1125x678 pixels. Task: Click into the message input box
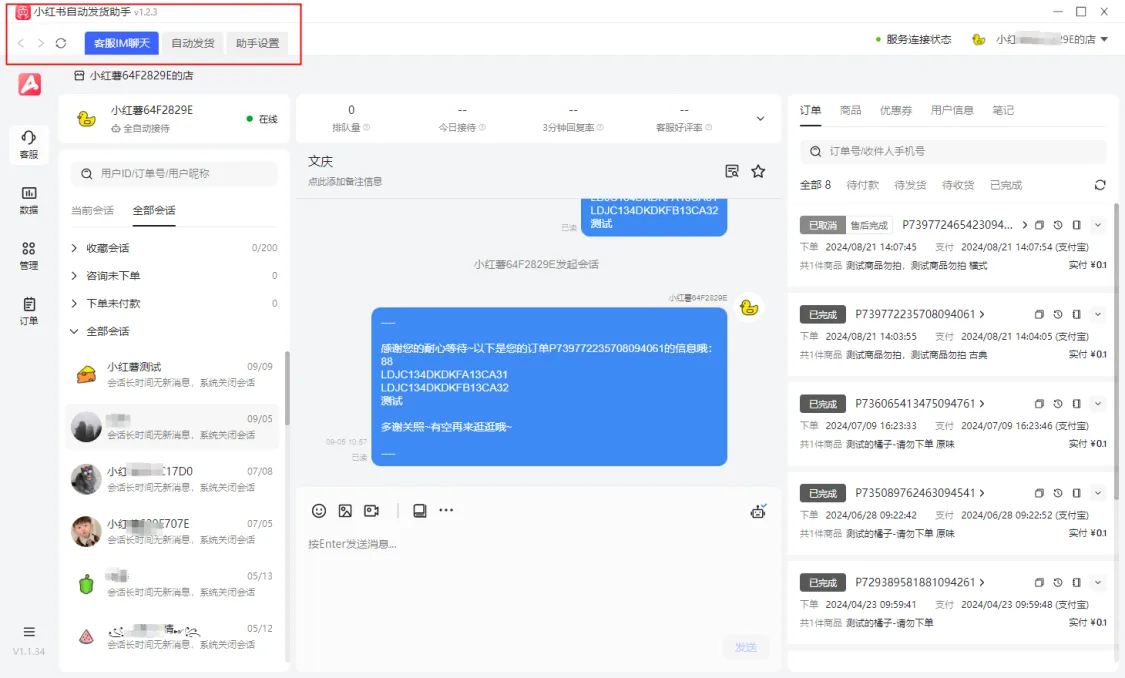(x=538, y=581)
